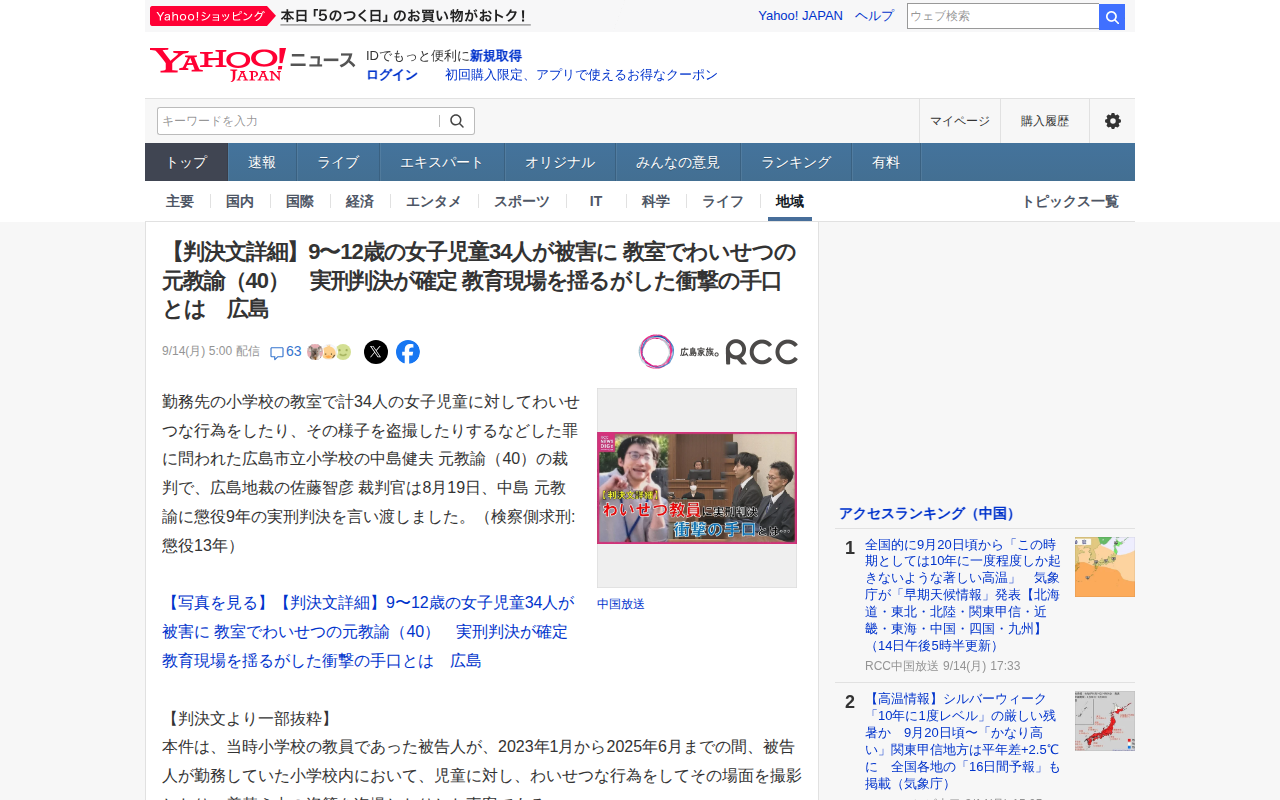Select the 速報 navigation tab
The image size is (1280, 800).
pos(262,162)
